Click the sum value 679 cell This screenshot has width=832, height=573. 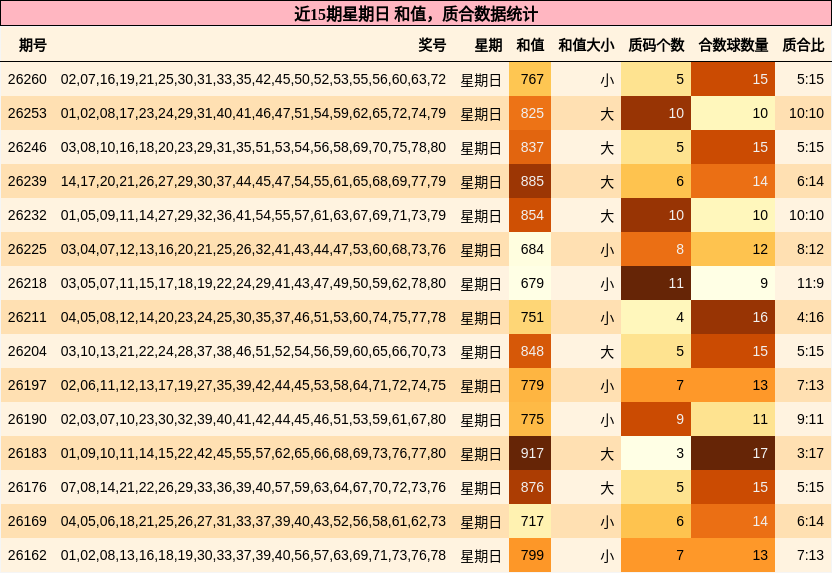click(530, 283)
